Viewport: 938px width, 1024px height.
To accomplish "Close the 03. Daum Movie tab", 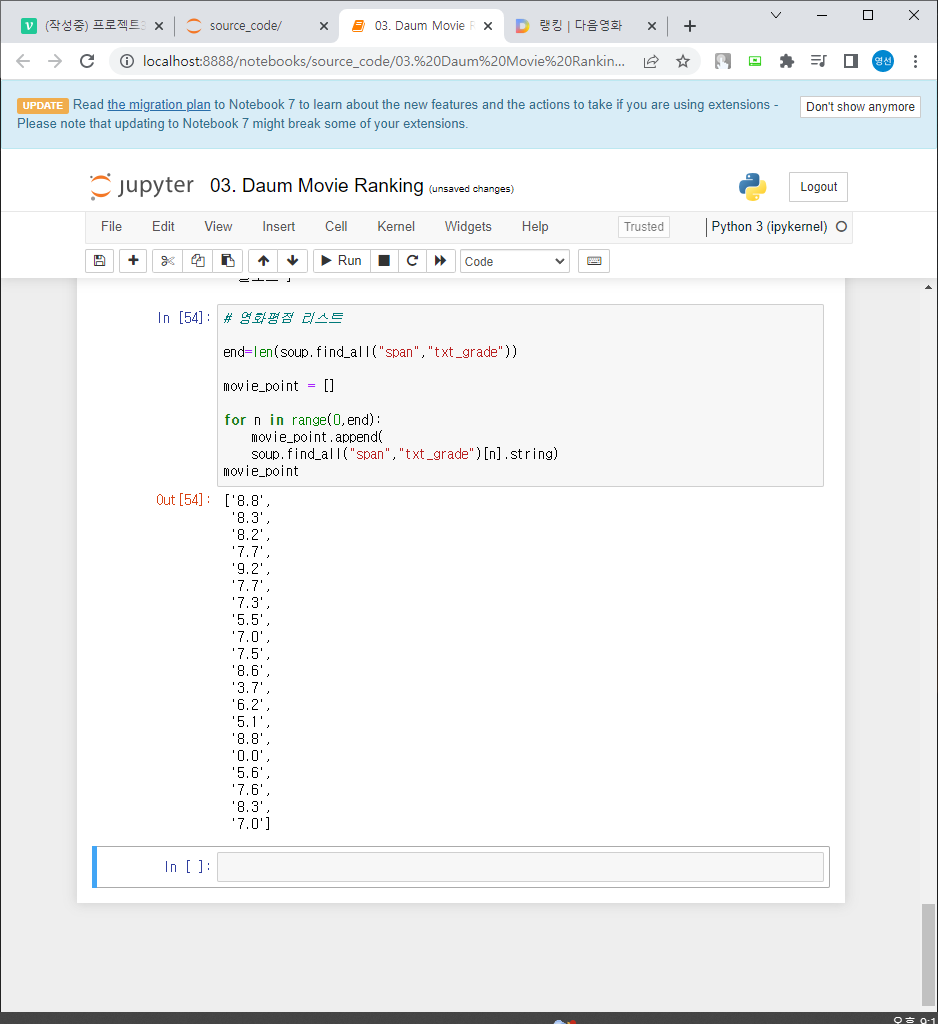I will click(488, 26).
